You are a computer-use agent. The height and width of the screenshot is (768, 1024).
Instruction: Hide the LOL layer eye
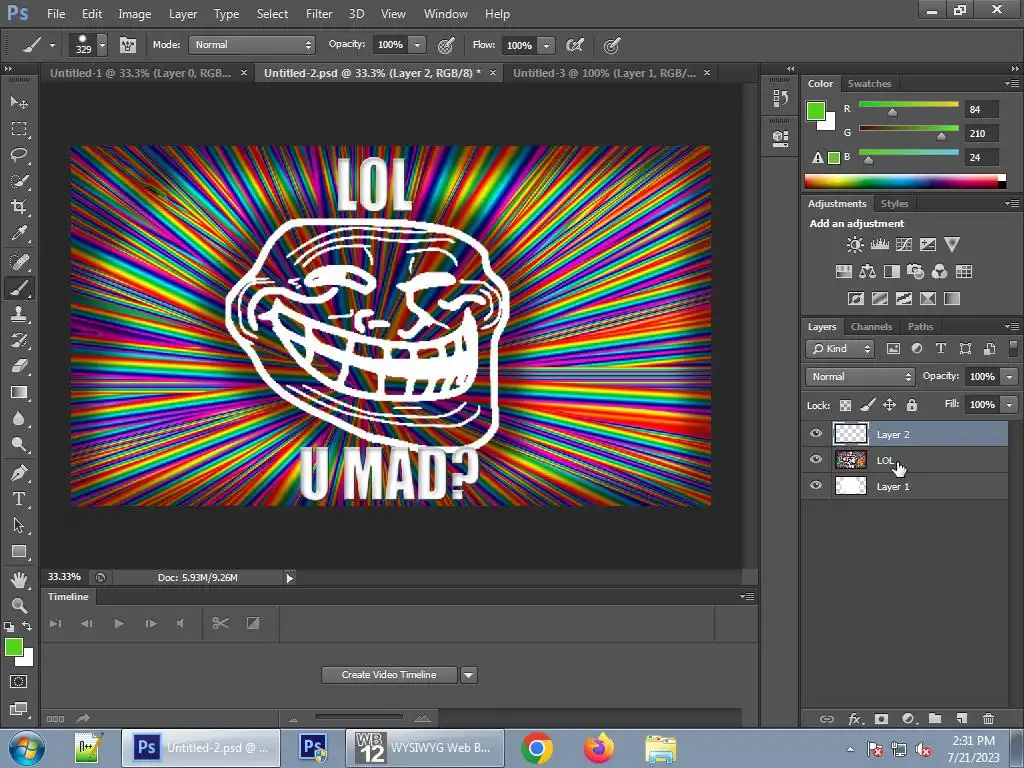[816, 460]
